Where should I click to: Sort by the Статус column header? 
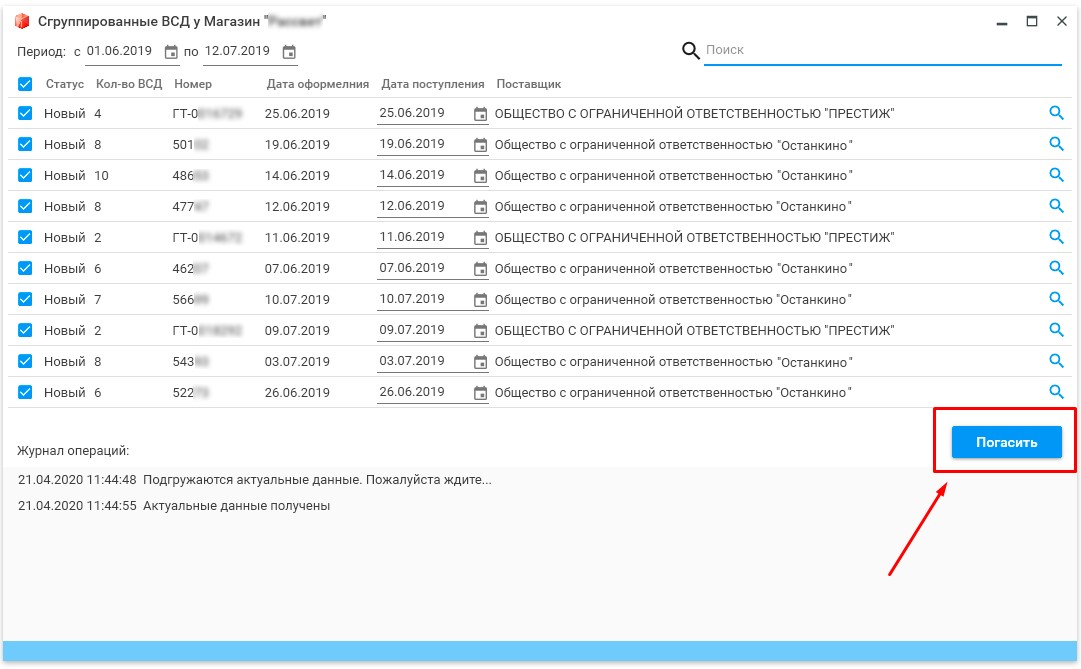(x=65, y=84)
